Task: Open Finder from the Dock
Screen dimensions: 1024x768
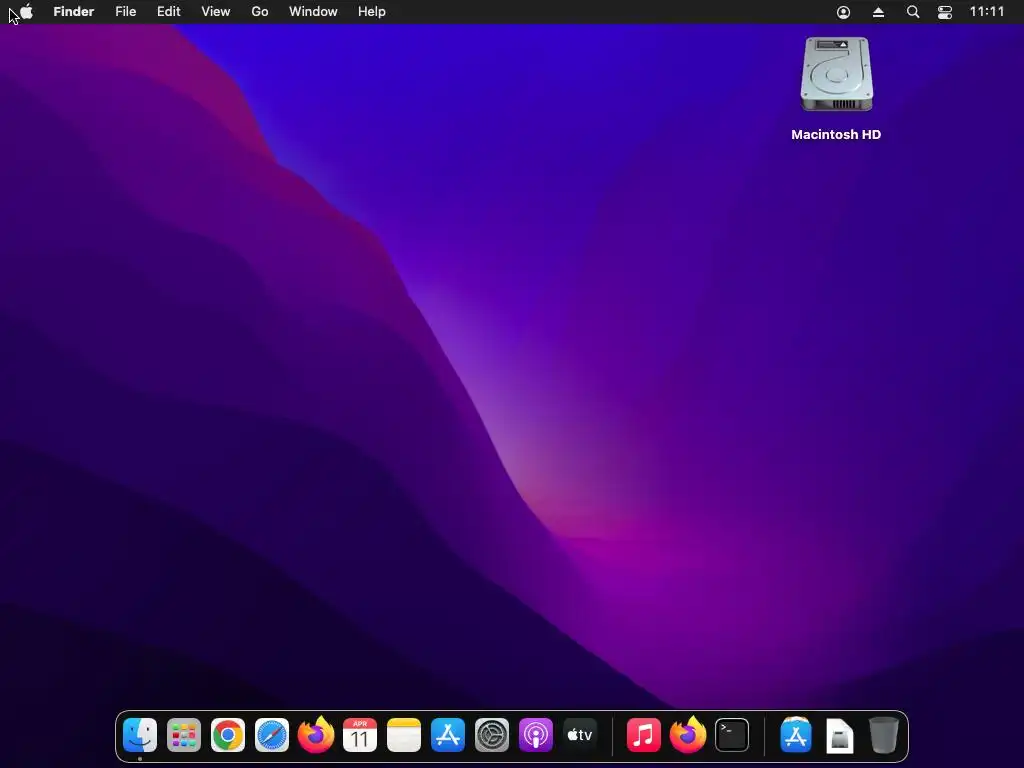Action: (140, 735)
